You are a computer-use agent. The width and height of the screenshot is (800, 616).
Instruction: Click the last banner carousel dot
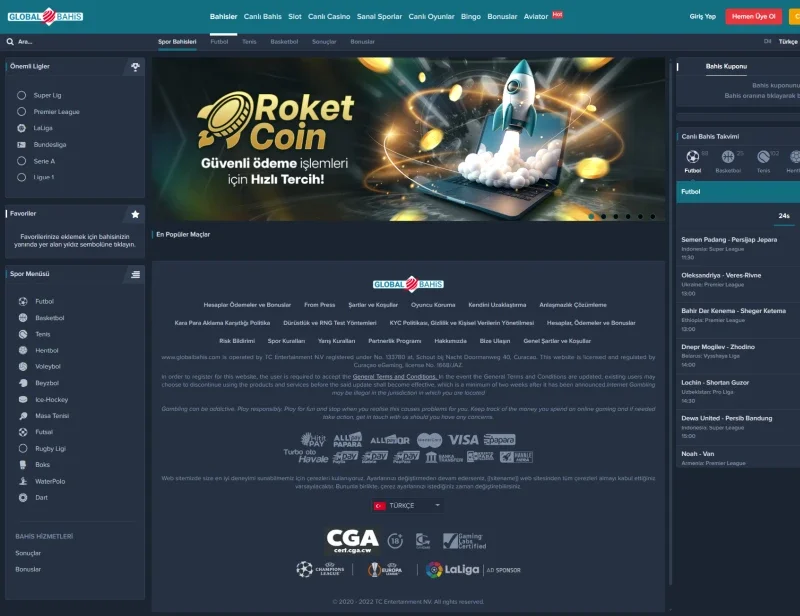point(653,216)
